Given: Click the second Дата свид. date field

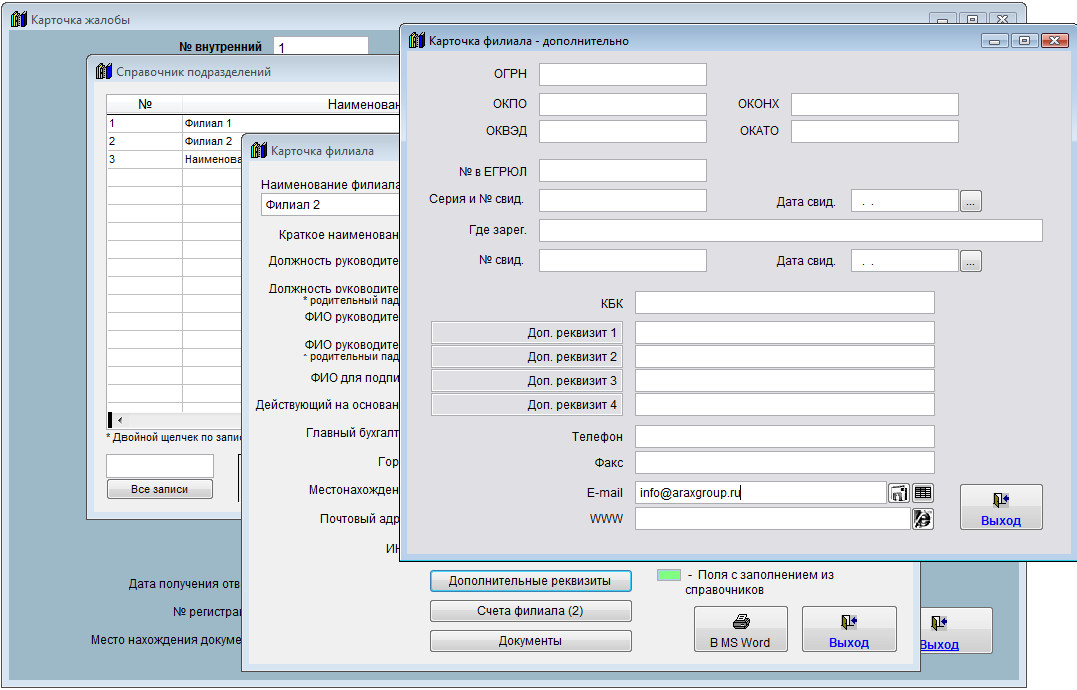Looking at the screenshot, I should 905,261.
